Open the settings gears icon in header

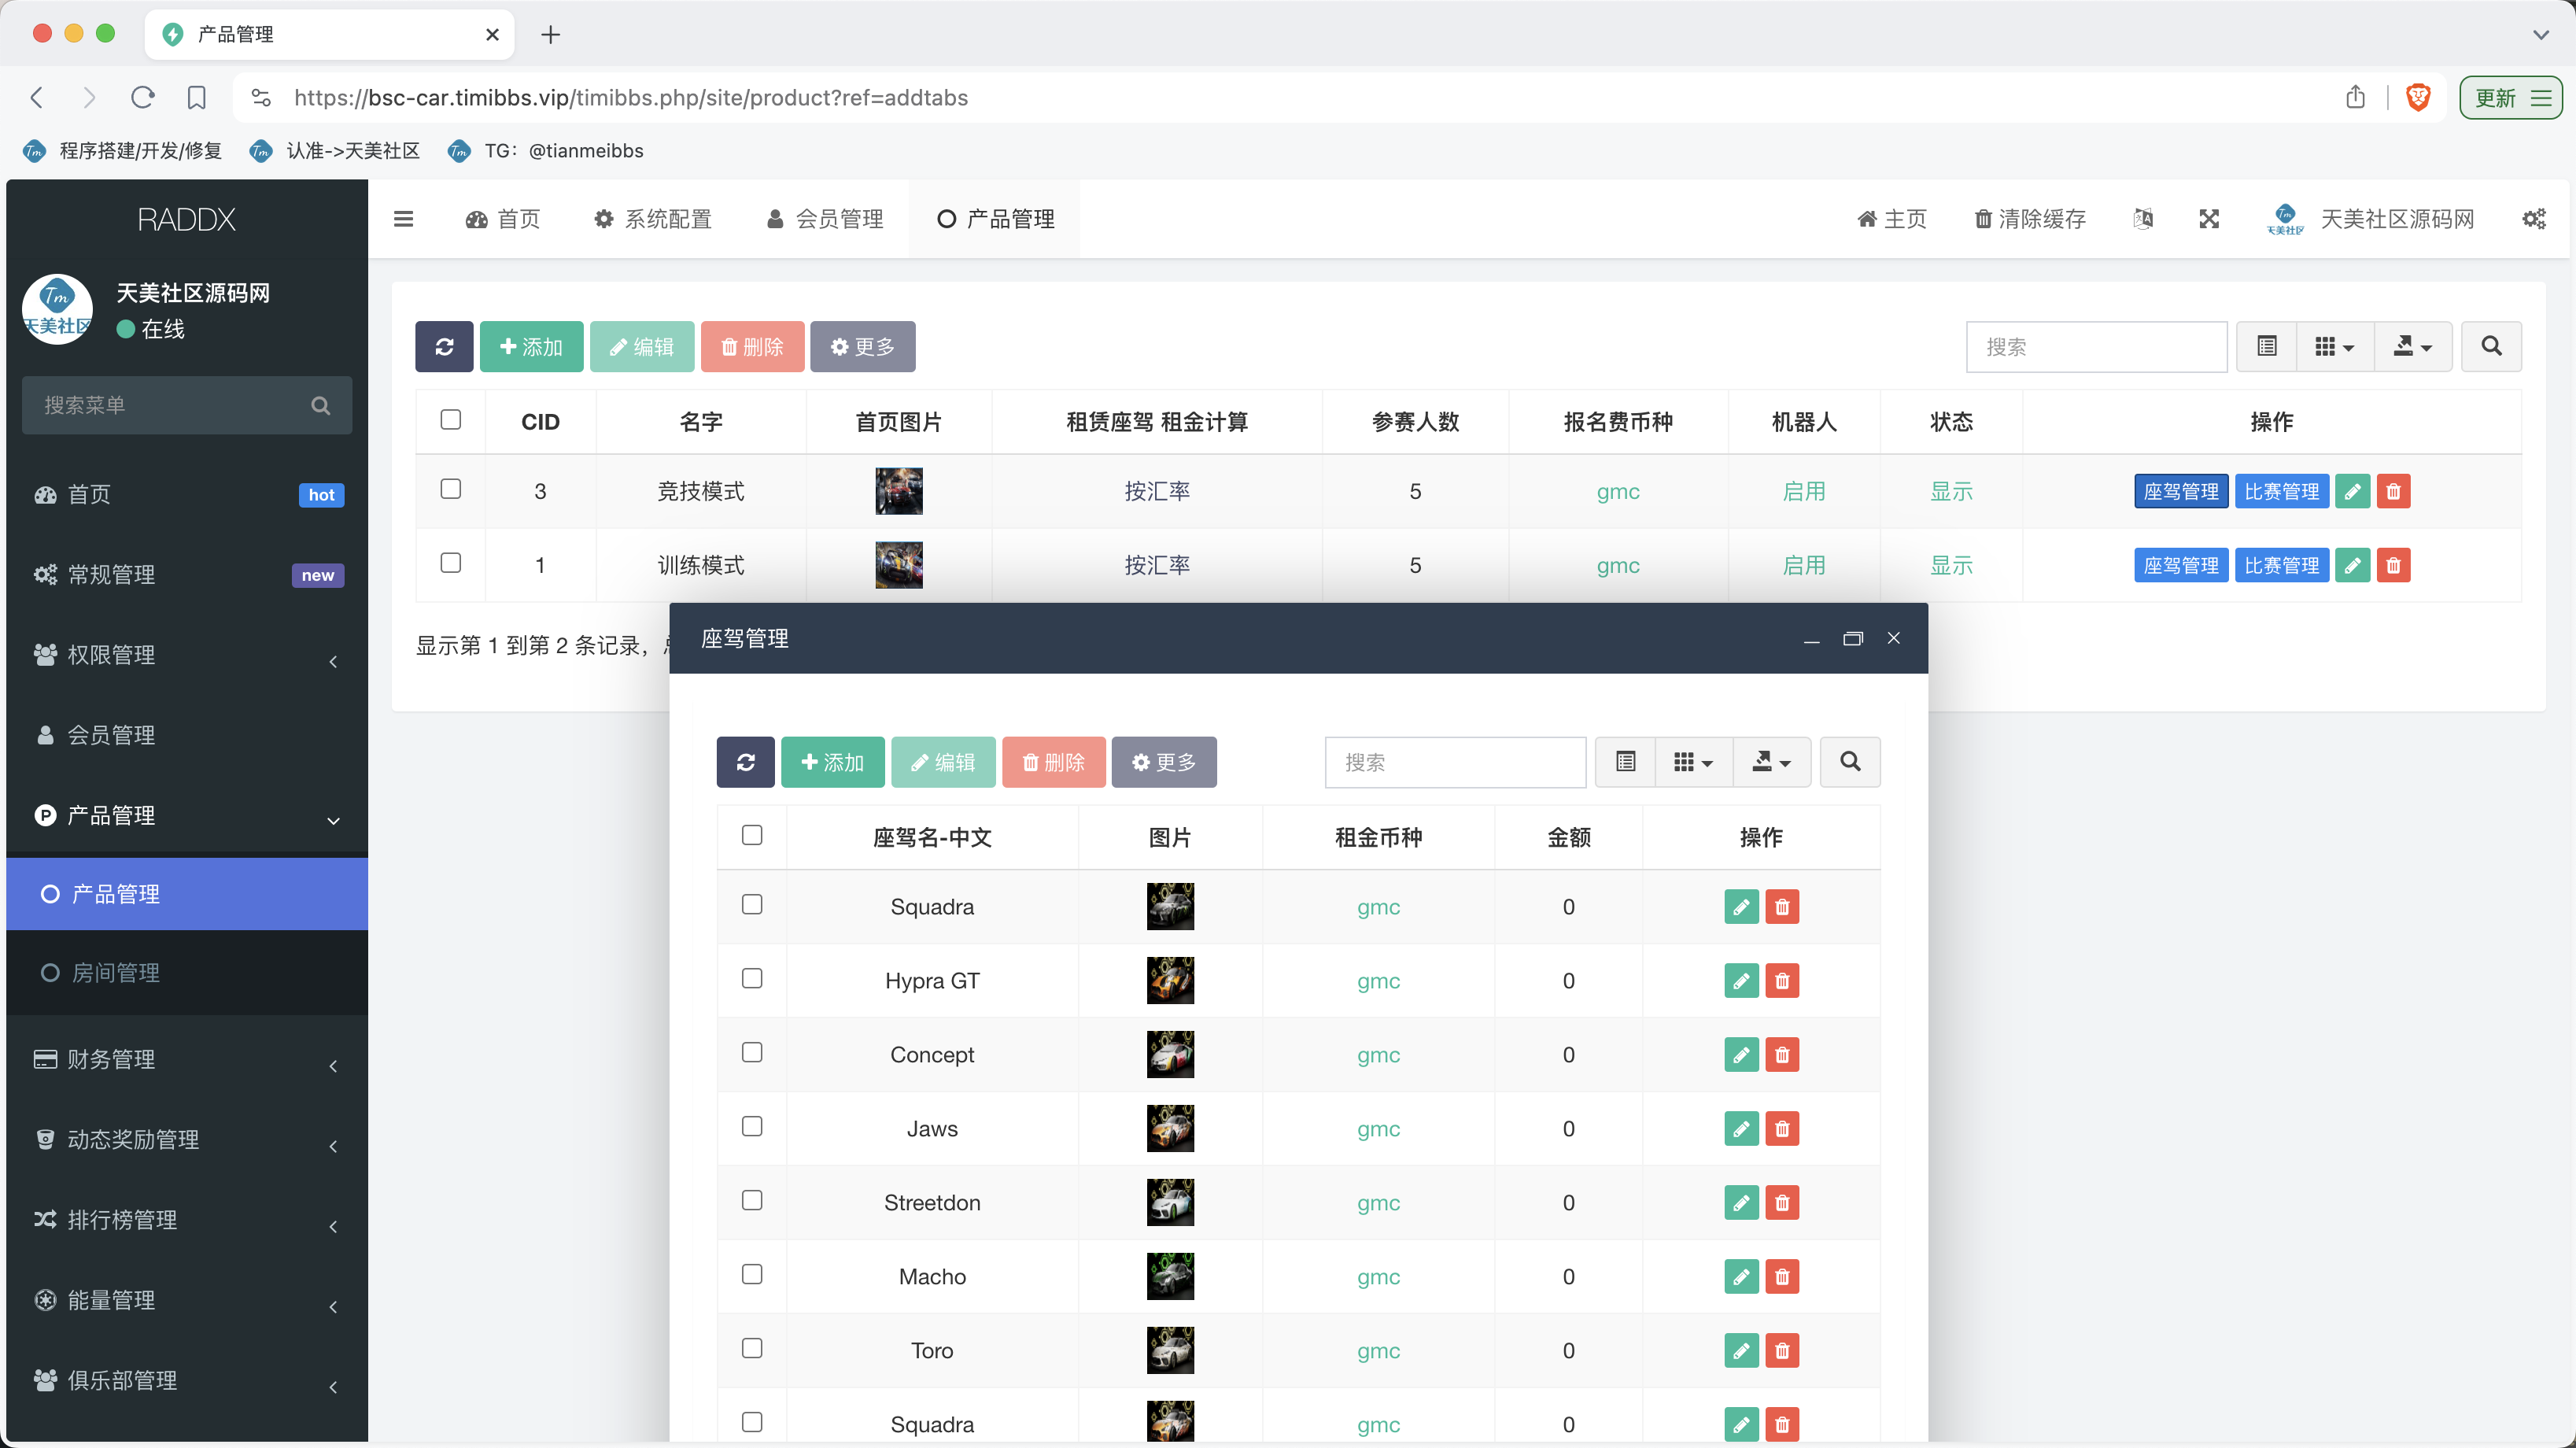tap(2534, 219)
